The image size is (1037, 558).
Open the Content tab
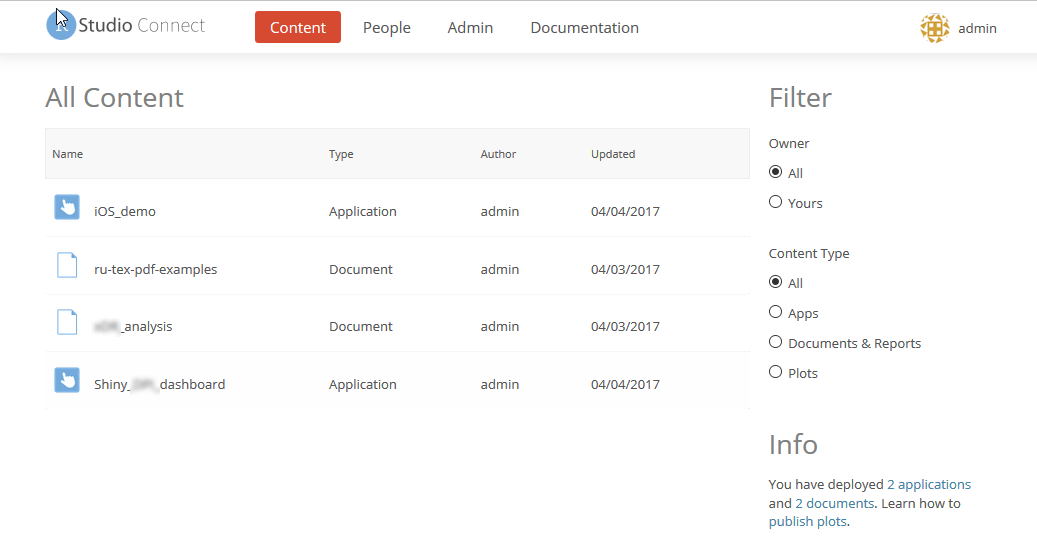[x=298, y=27]
